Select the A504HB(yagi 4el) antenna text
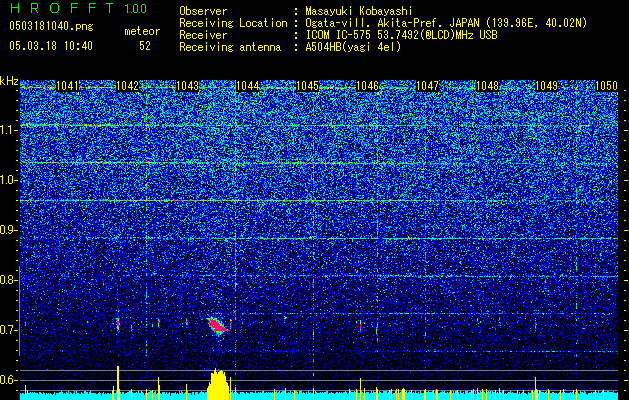The height and width of the screenshot is (400, 629). coord(353,47)
